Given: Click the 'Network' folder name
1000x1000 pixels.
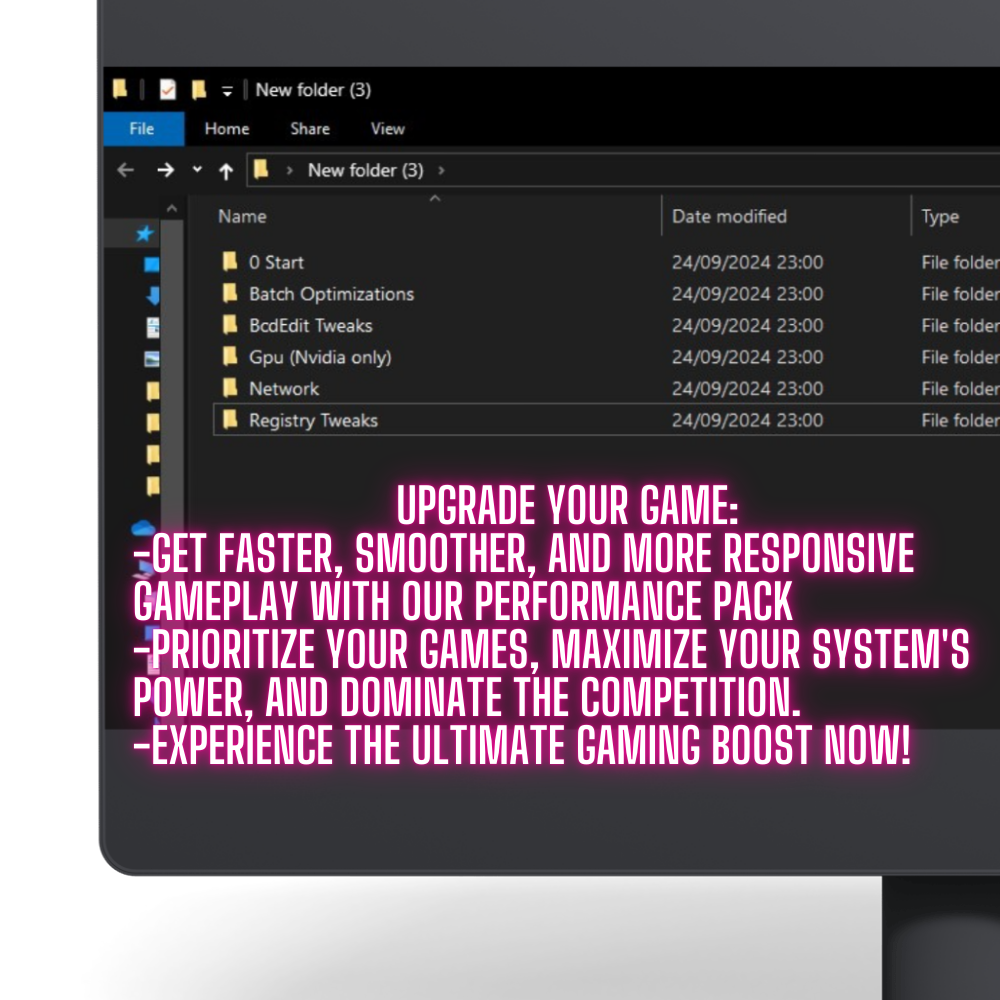Looking at the screenshot, I should click(284, 388).
